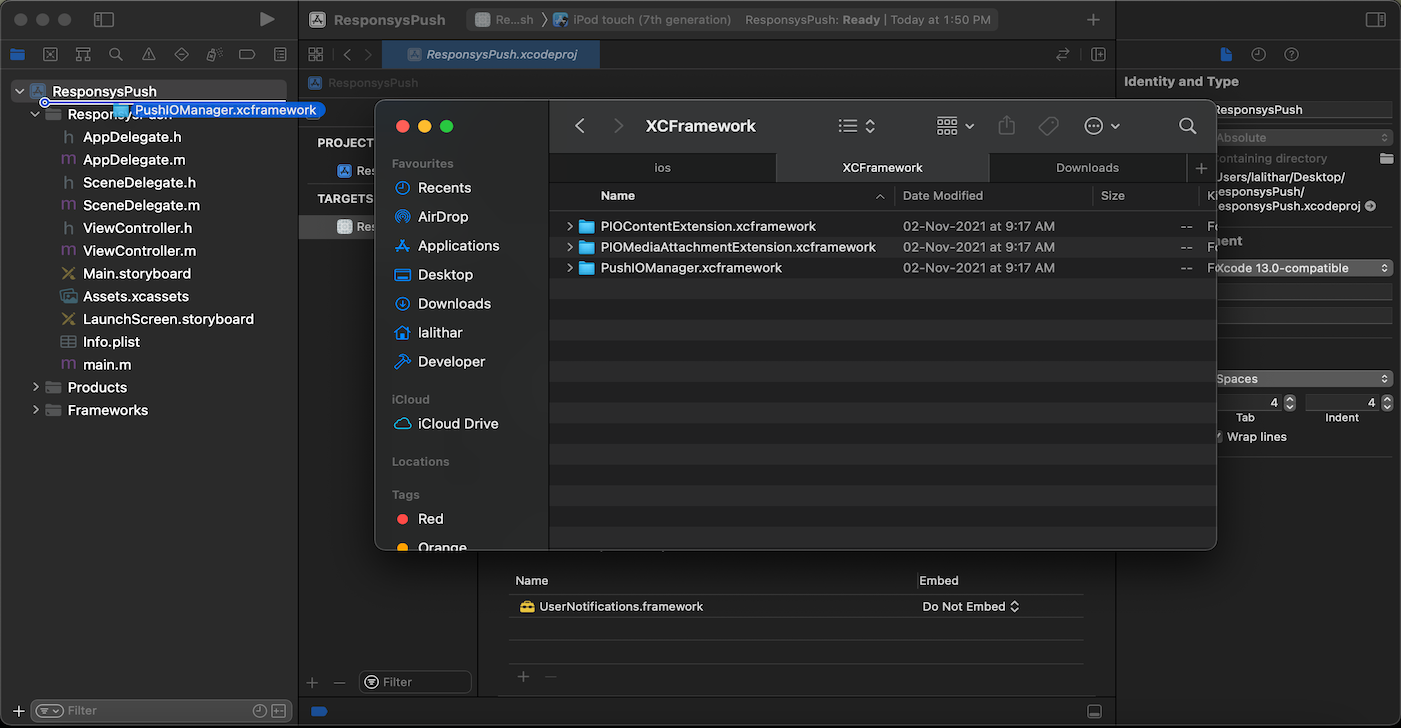Sort Finder list by Date Modified
Screen dimensions: 1401x728
click(x=943, y=196)
